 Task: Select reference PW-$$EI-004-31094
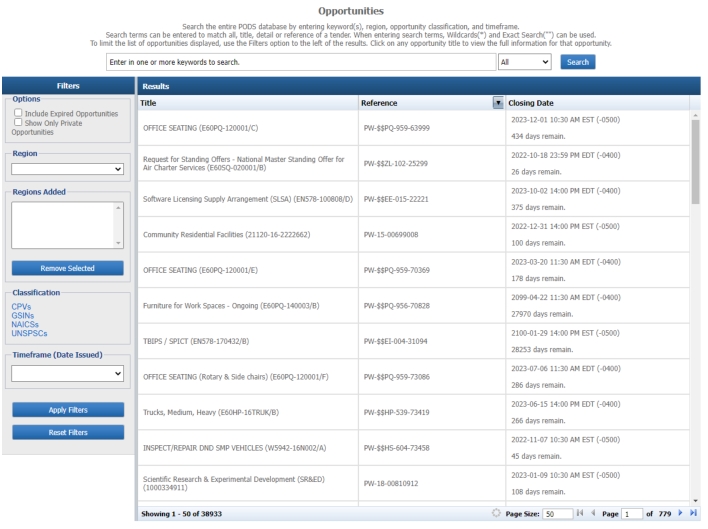pos(396,341)
